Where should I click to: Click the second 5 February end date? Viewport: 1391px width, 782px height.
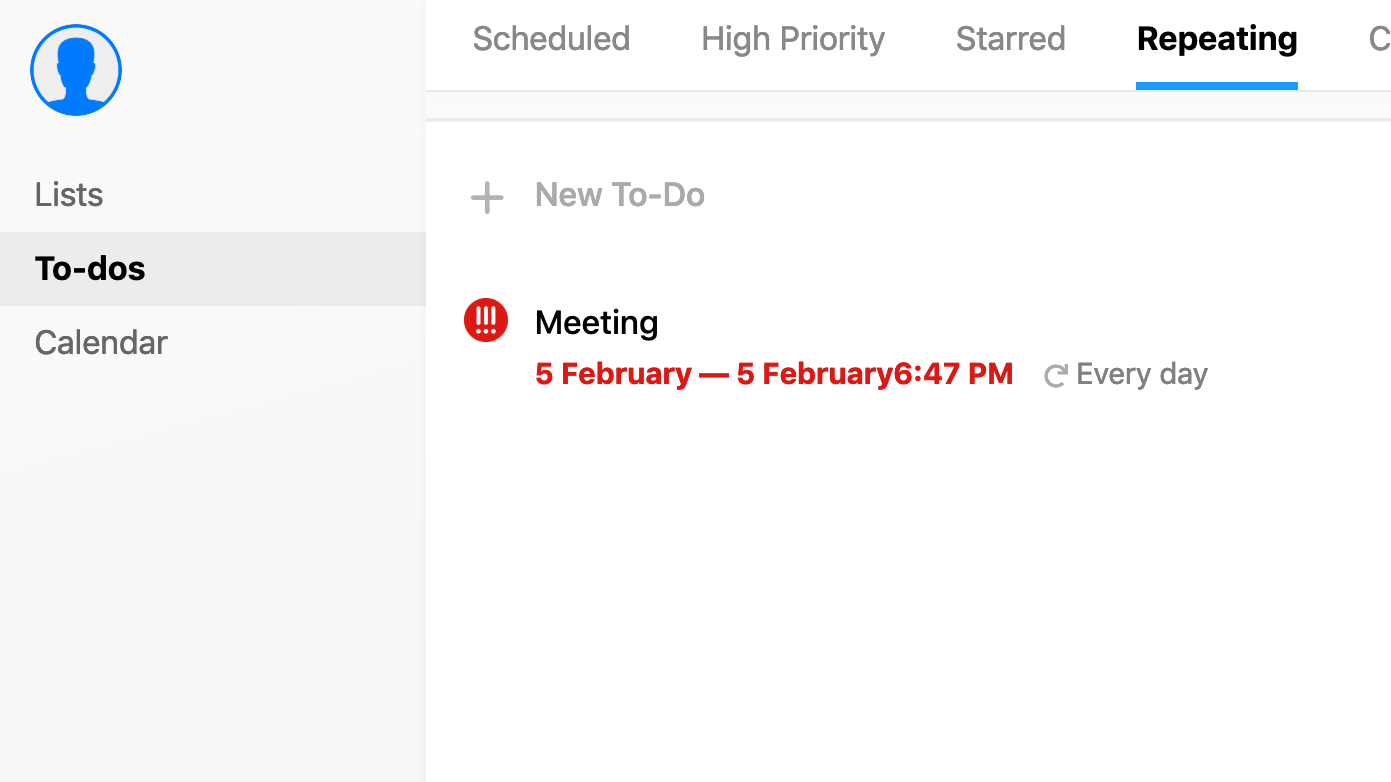pyautogui.click(x=815, y=374)
